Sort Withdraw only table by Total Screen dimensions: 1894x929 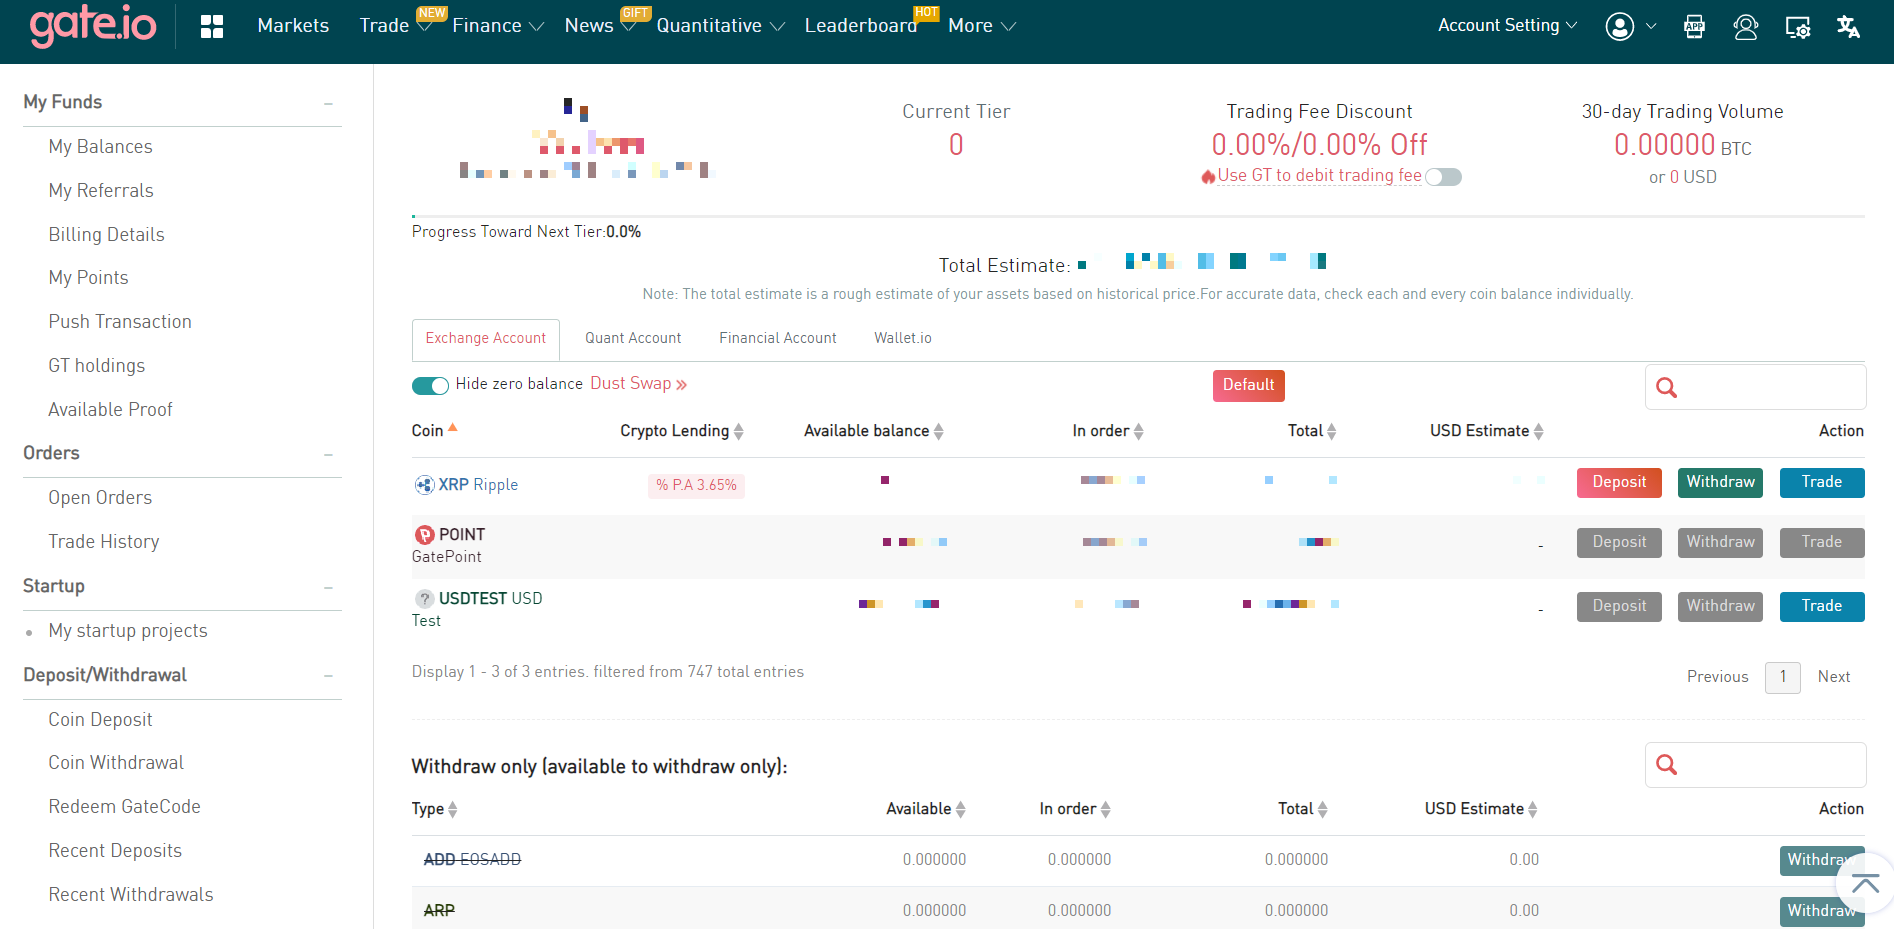point(1323,810)
